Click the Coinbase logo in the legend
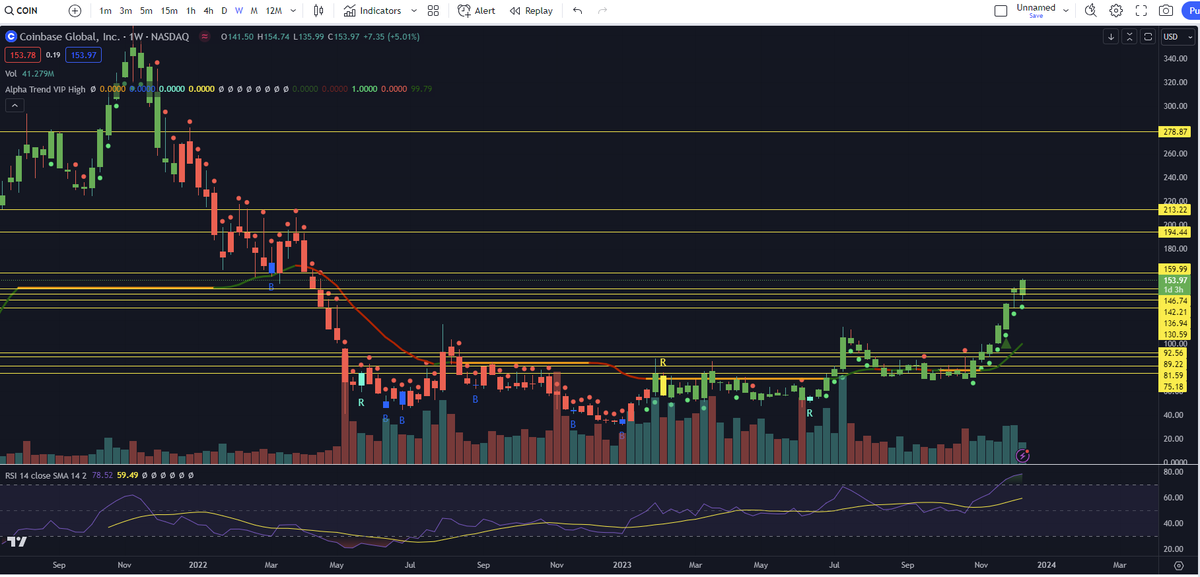The image size is (1200, 577). pyautogui.click(x=12, y=37)
